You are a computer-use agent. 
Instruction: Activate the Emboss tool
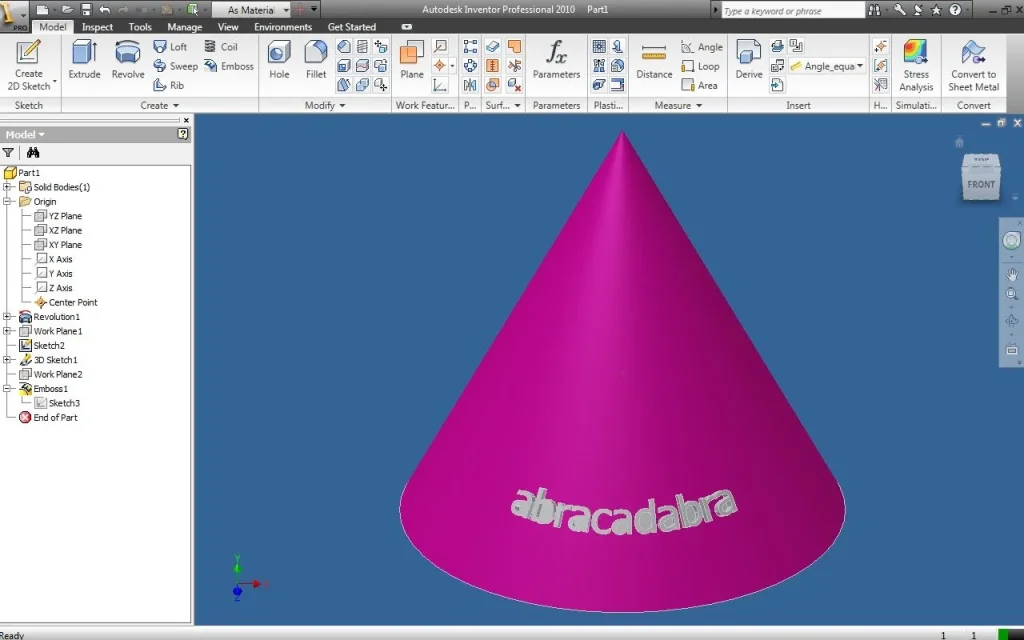pyautogui.click(x=229, y=66)
